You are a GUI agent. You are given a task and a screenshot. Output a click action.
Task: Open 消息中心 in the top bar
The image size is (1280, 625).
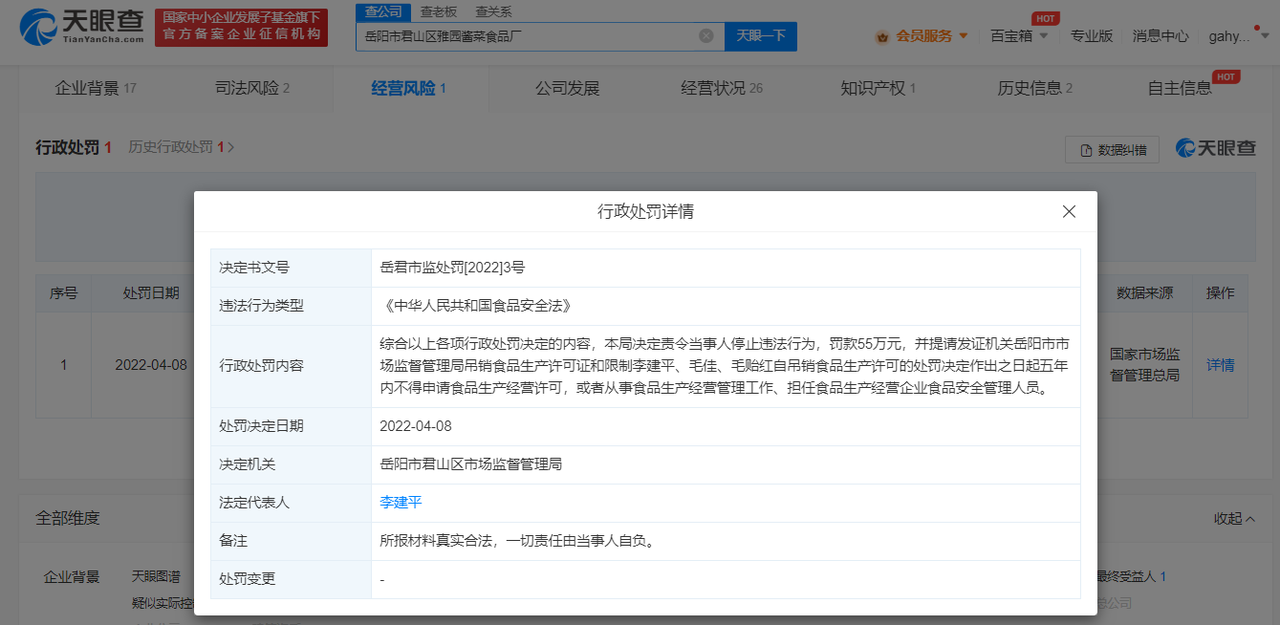(x=1160, y=36)
